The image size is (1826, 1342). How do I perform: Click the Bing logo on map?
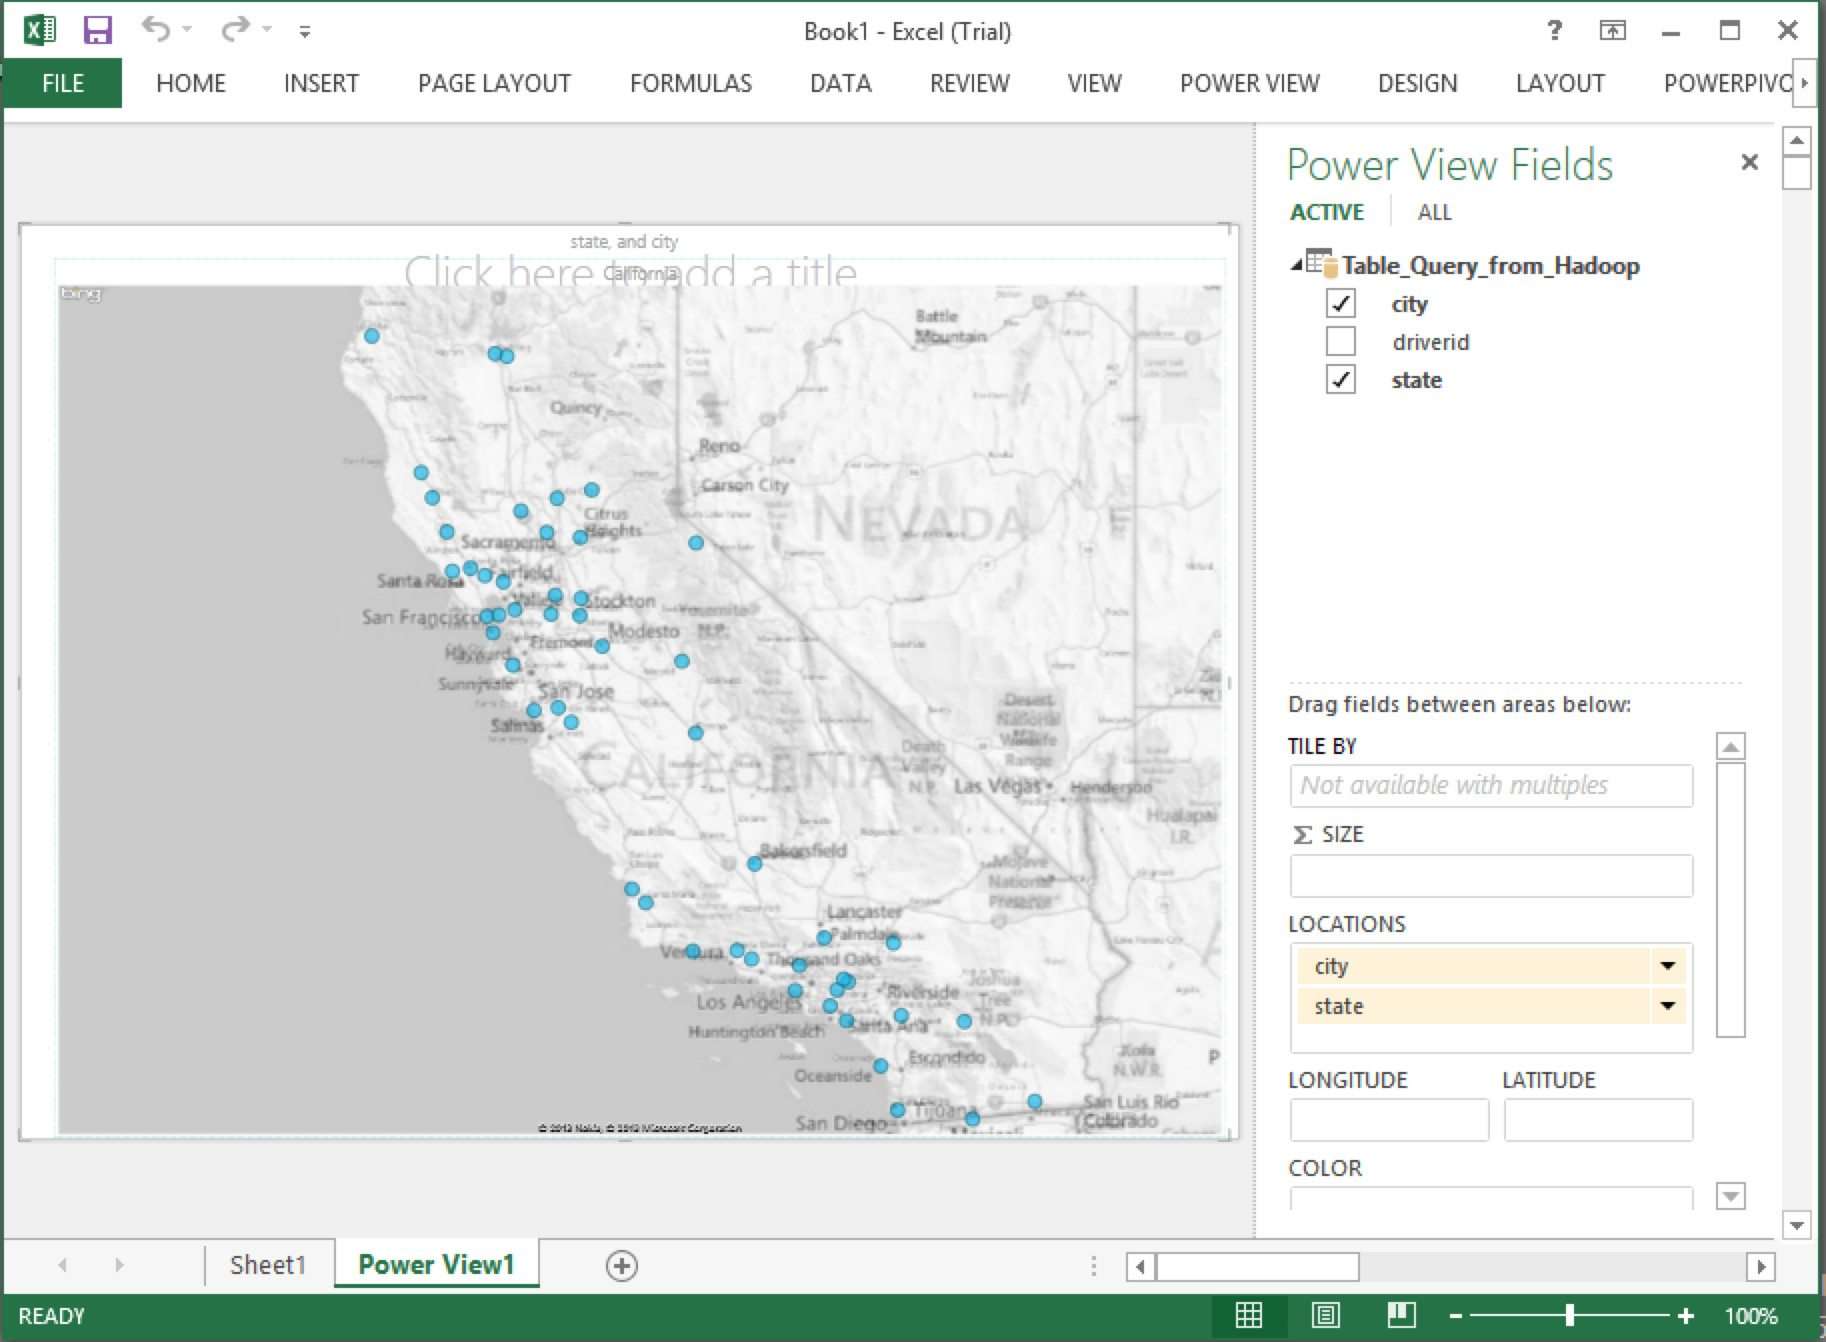(x=81, y=293)
